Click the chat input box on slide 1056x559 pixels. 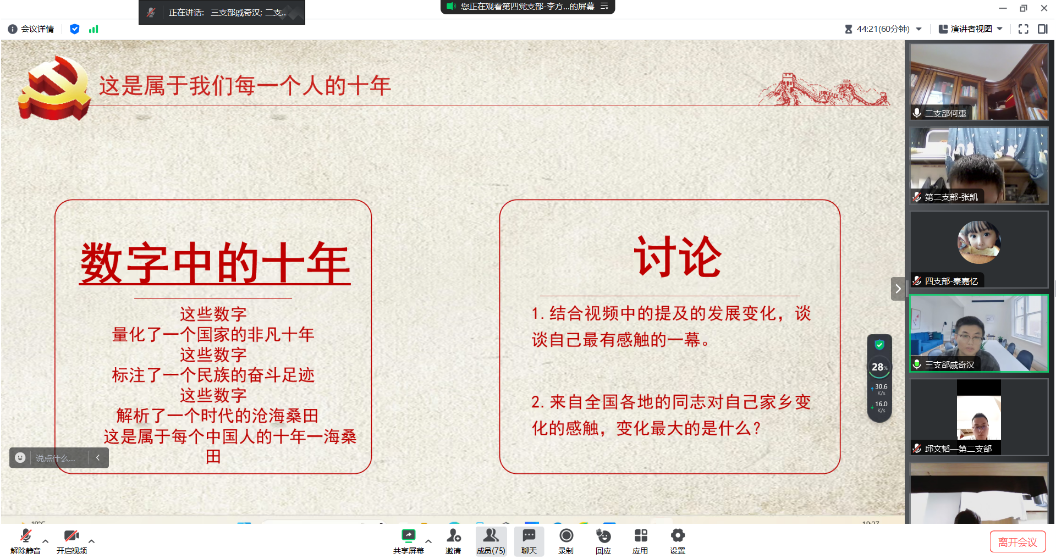click(x=55, y=458)
